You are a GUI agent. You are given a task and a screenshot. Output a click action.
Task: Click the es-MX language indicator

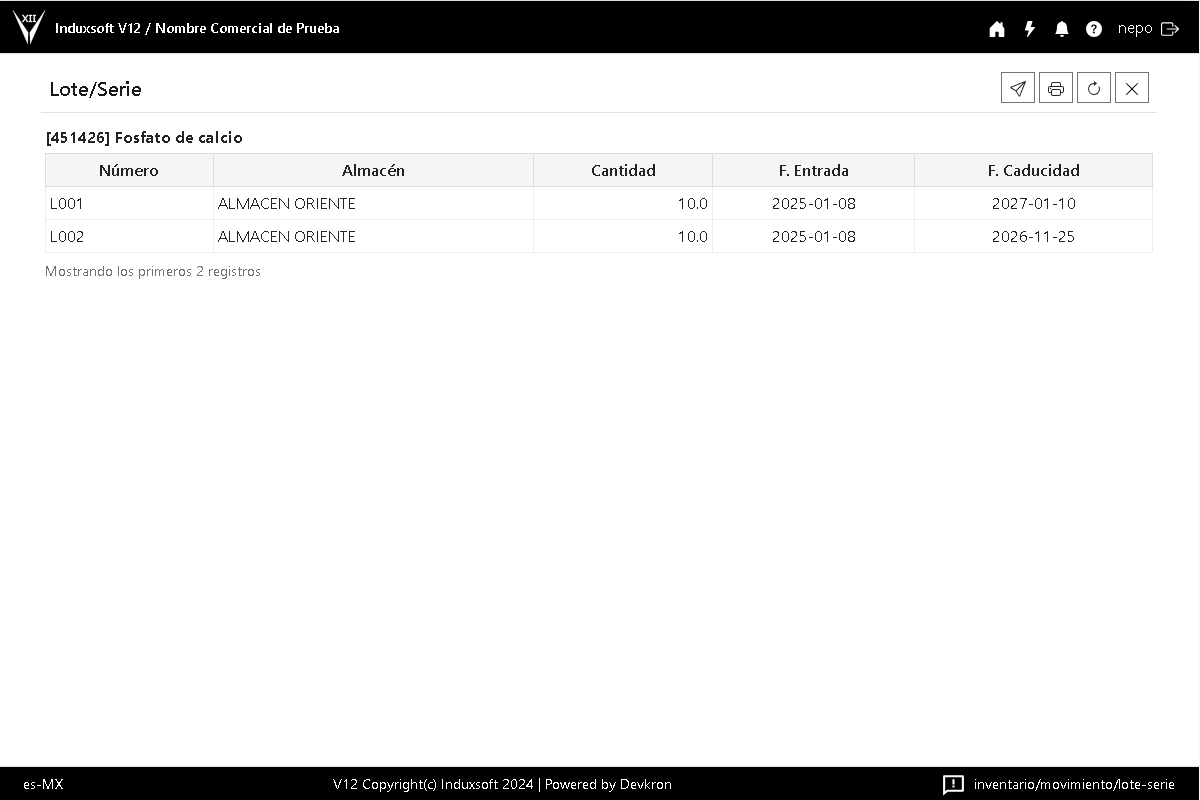coord(43,784)
